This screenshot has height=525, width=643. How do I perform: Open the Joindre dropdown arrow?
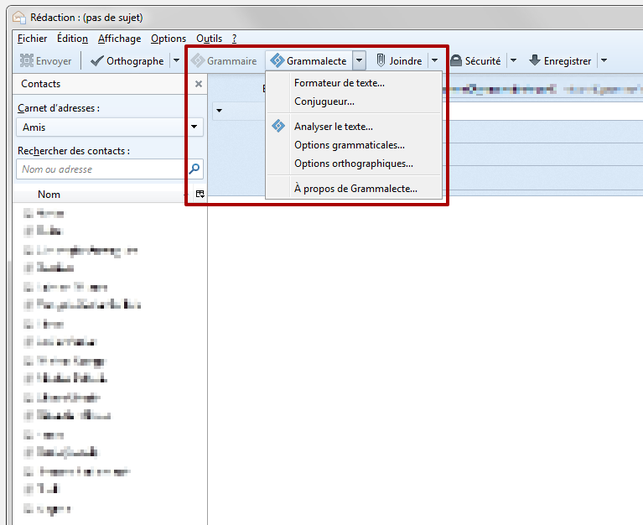tap(435, 61)
